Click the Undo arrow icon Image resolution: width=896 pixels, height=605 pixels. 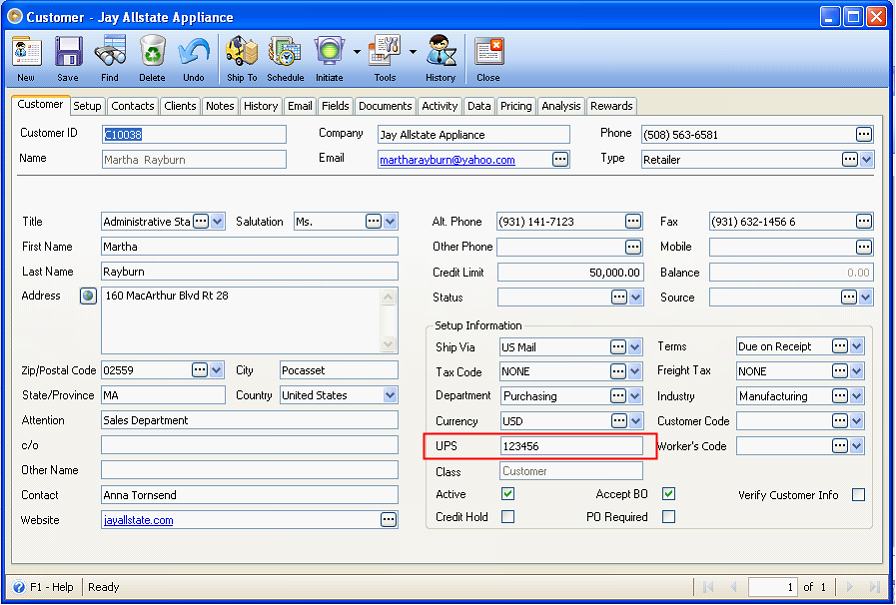(194, 52)
